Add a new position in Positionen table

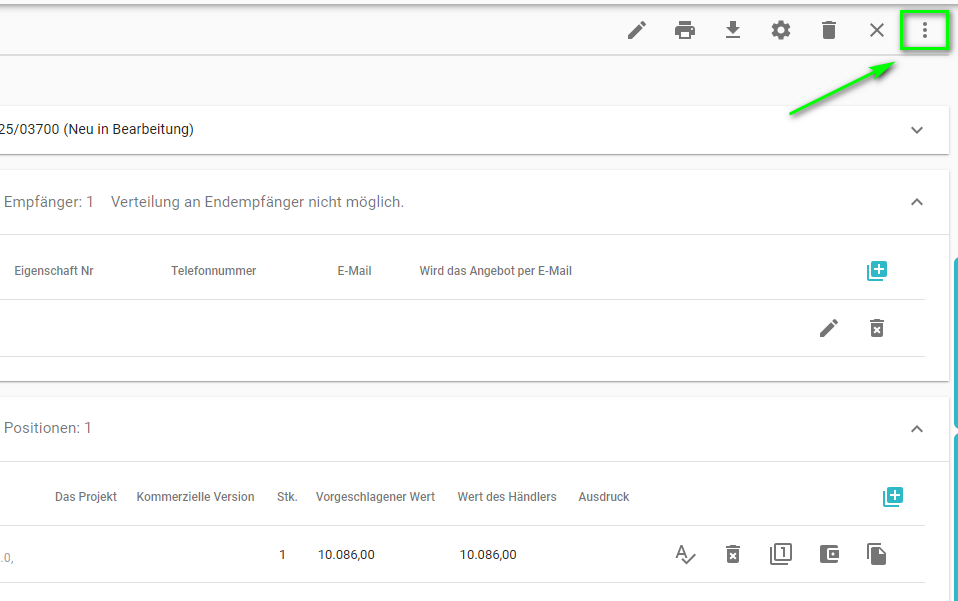point(893,497)
